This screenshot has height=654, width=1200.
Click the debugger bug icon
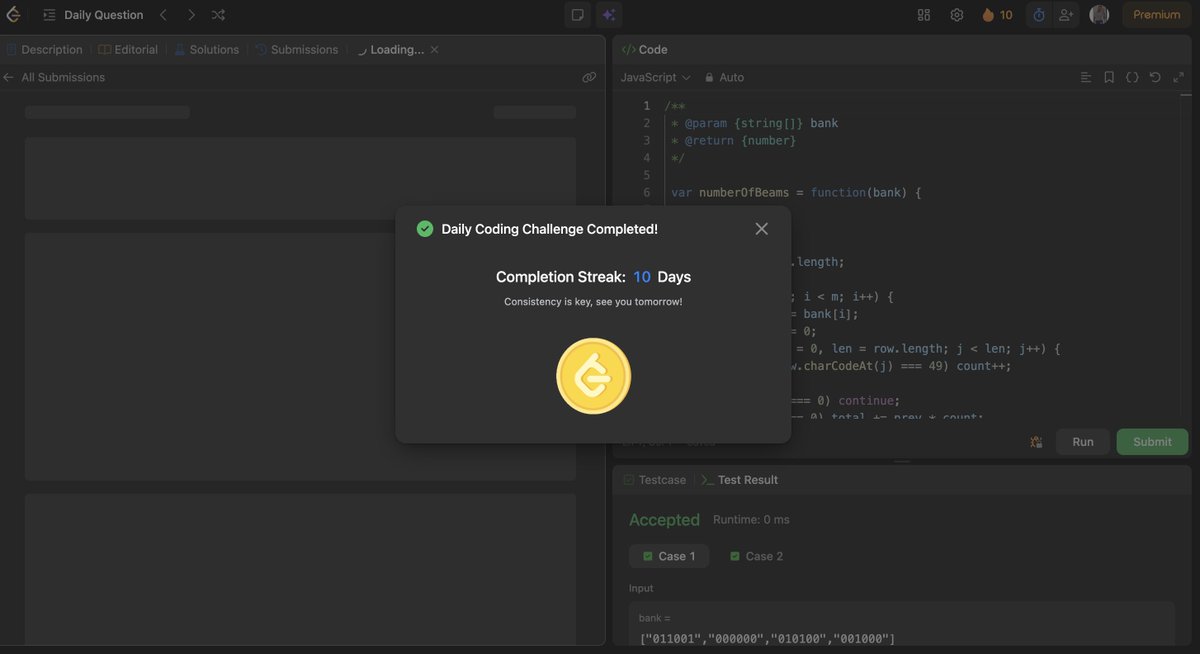(1036, 442)
